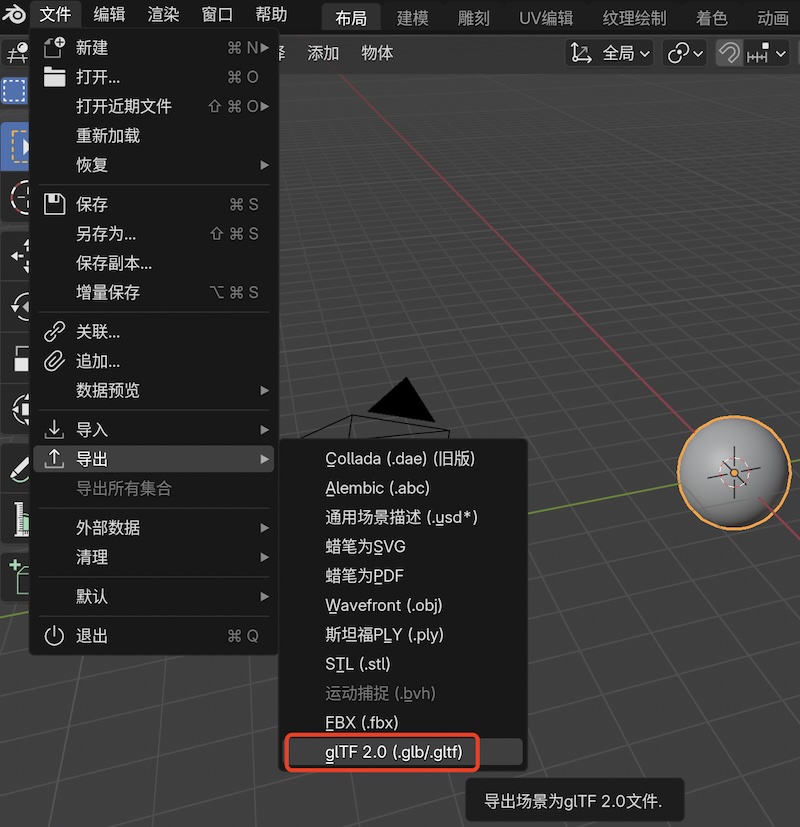Screen dimensions: 800x827
Task: Open the 物体 menu in viewport header
Action: click(x=377, y=53)
